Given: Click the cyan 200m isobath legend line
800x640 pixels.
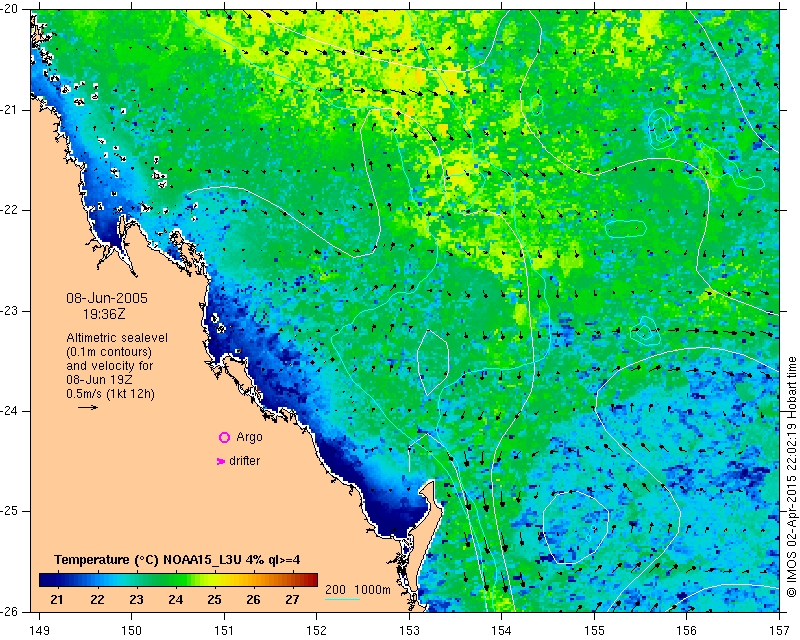Looking at the screenshot, I should (x=342, y=599).
